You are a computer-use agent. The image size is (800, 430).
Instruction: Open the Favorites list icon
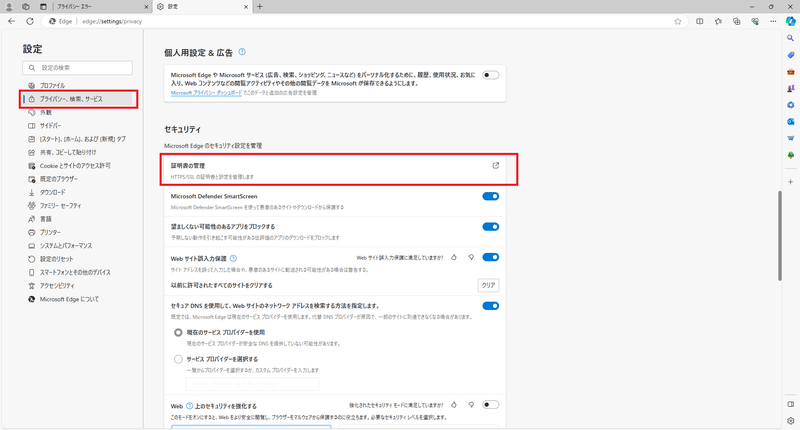(x=718, y=21)
